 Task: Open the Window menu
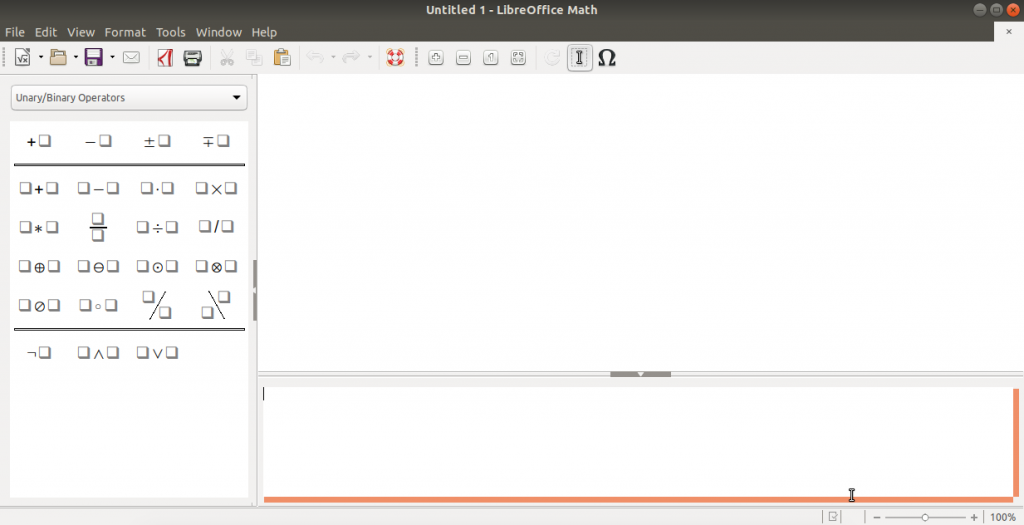click(219, 32)
